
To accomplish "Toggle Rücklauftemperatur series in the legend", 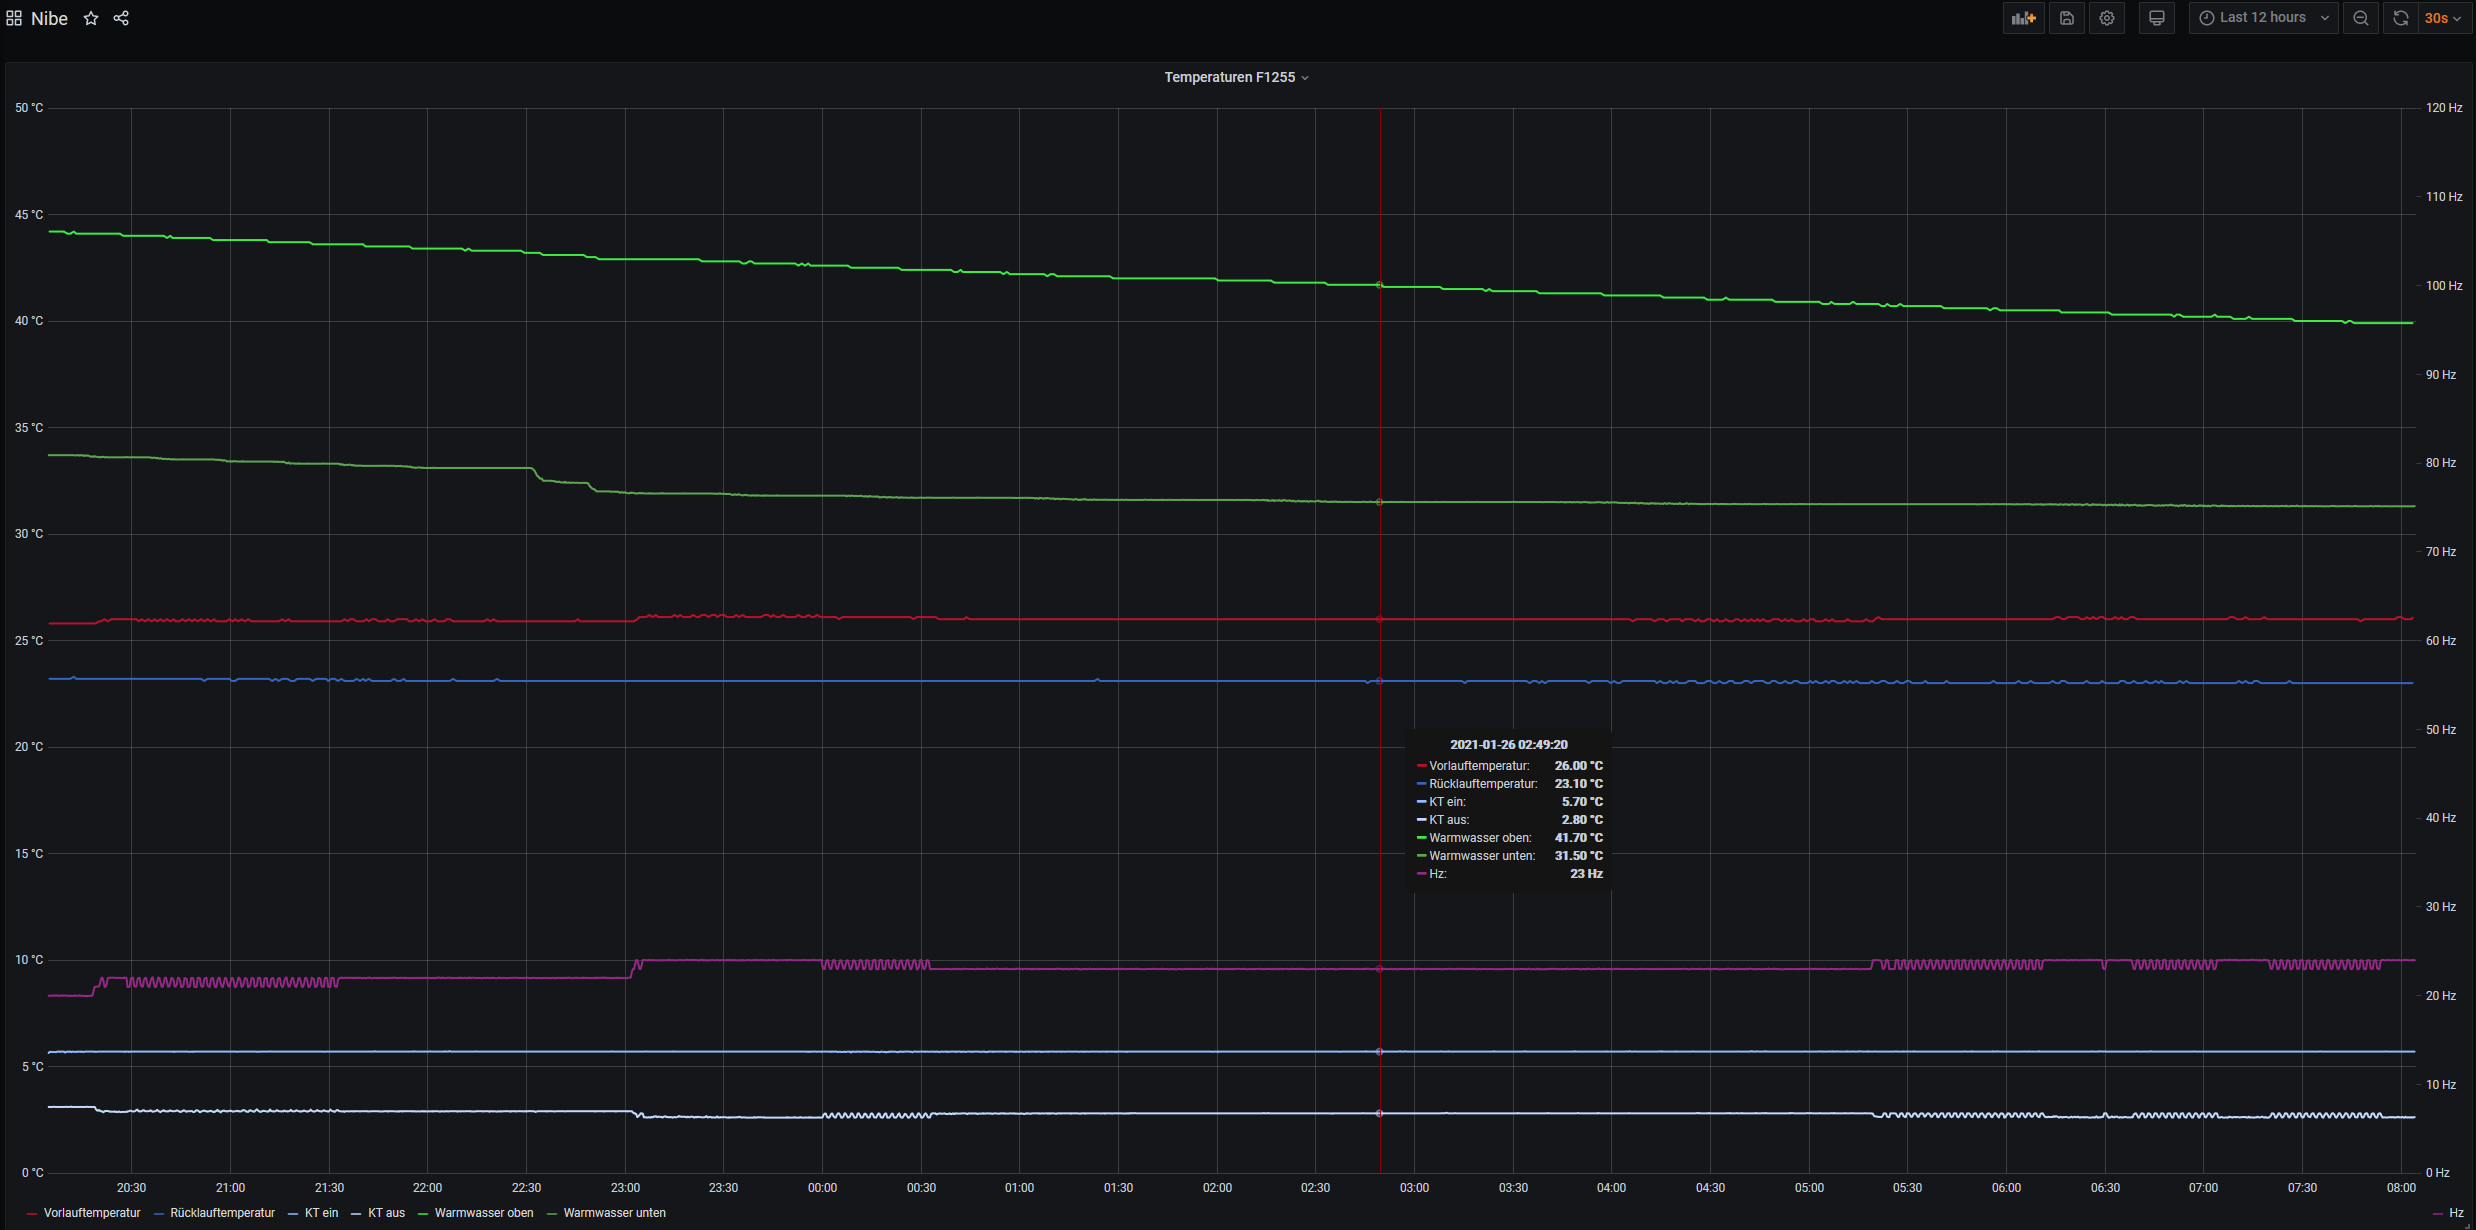I will [x=222, y=1213].
